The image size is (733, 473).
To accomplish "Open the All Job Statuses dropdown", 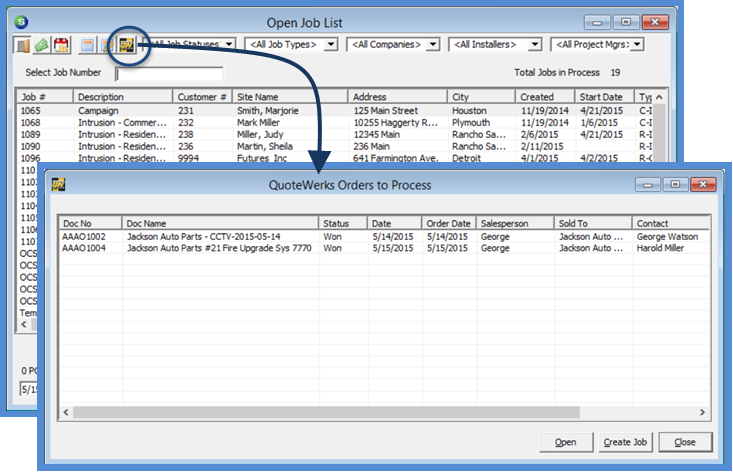I will point(229,44).
